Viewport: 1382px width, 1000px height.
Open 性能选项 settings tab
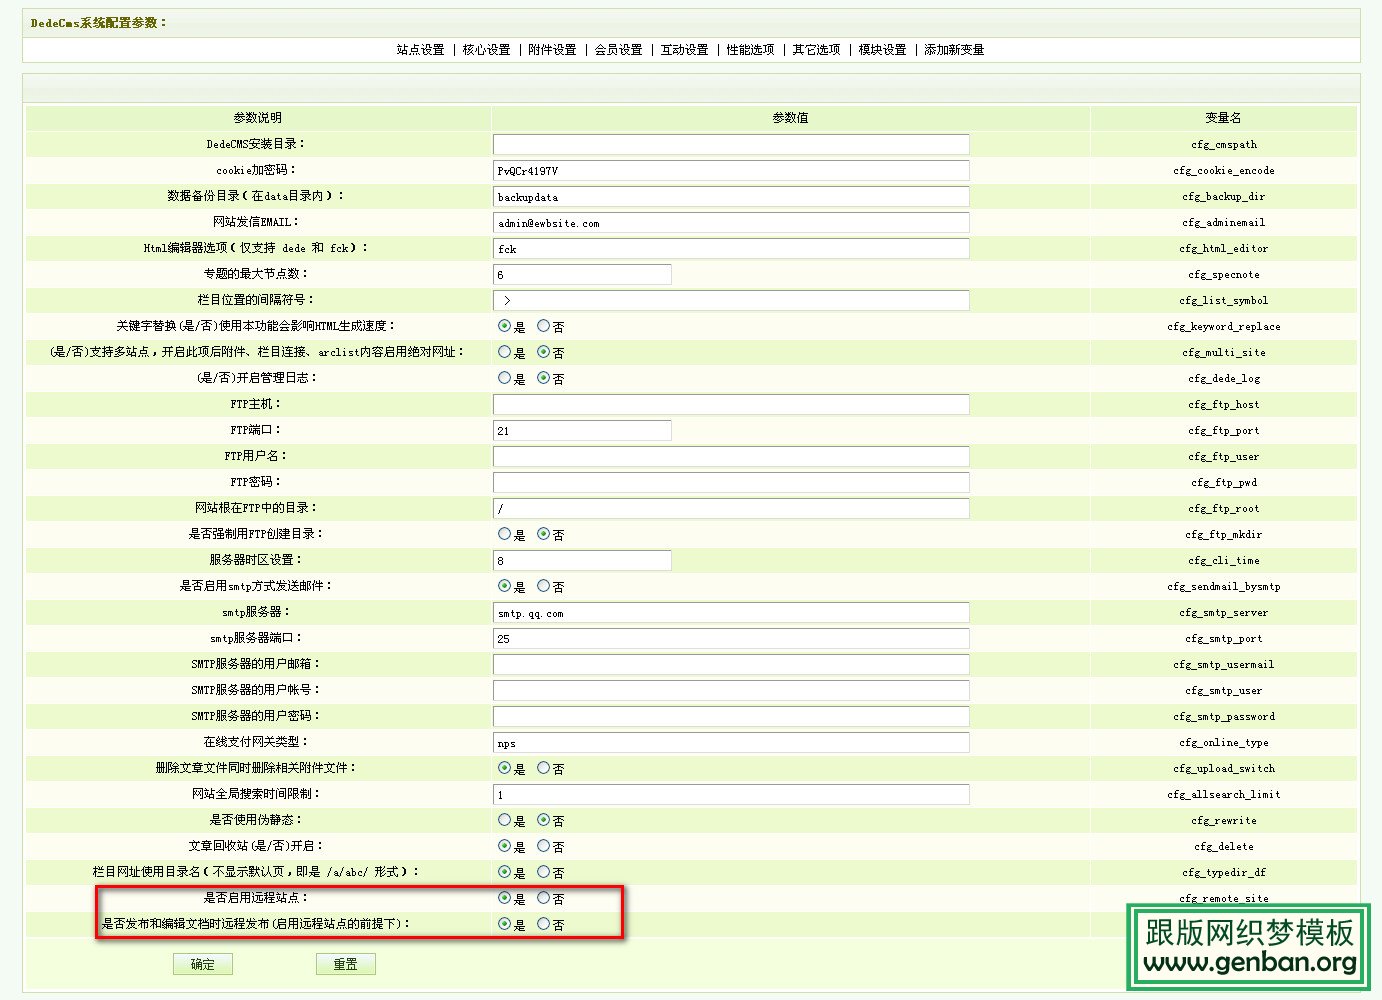(x=750, y=50)
